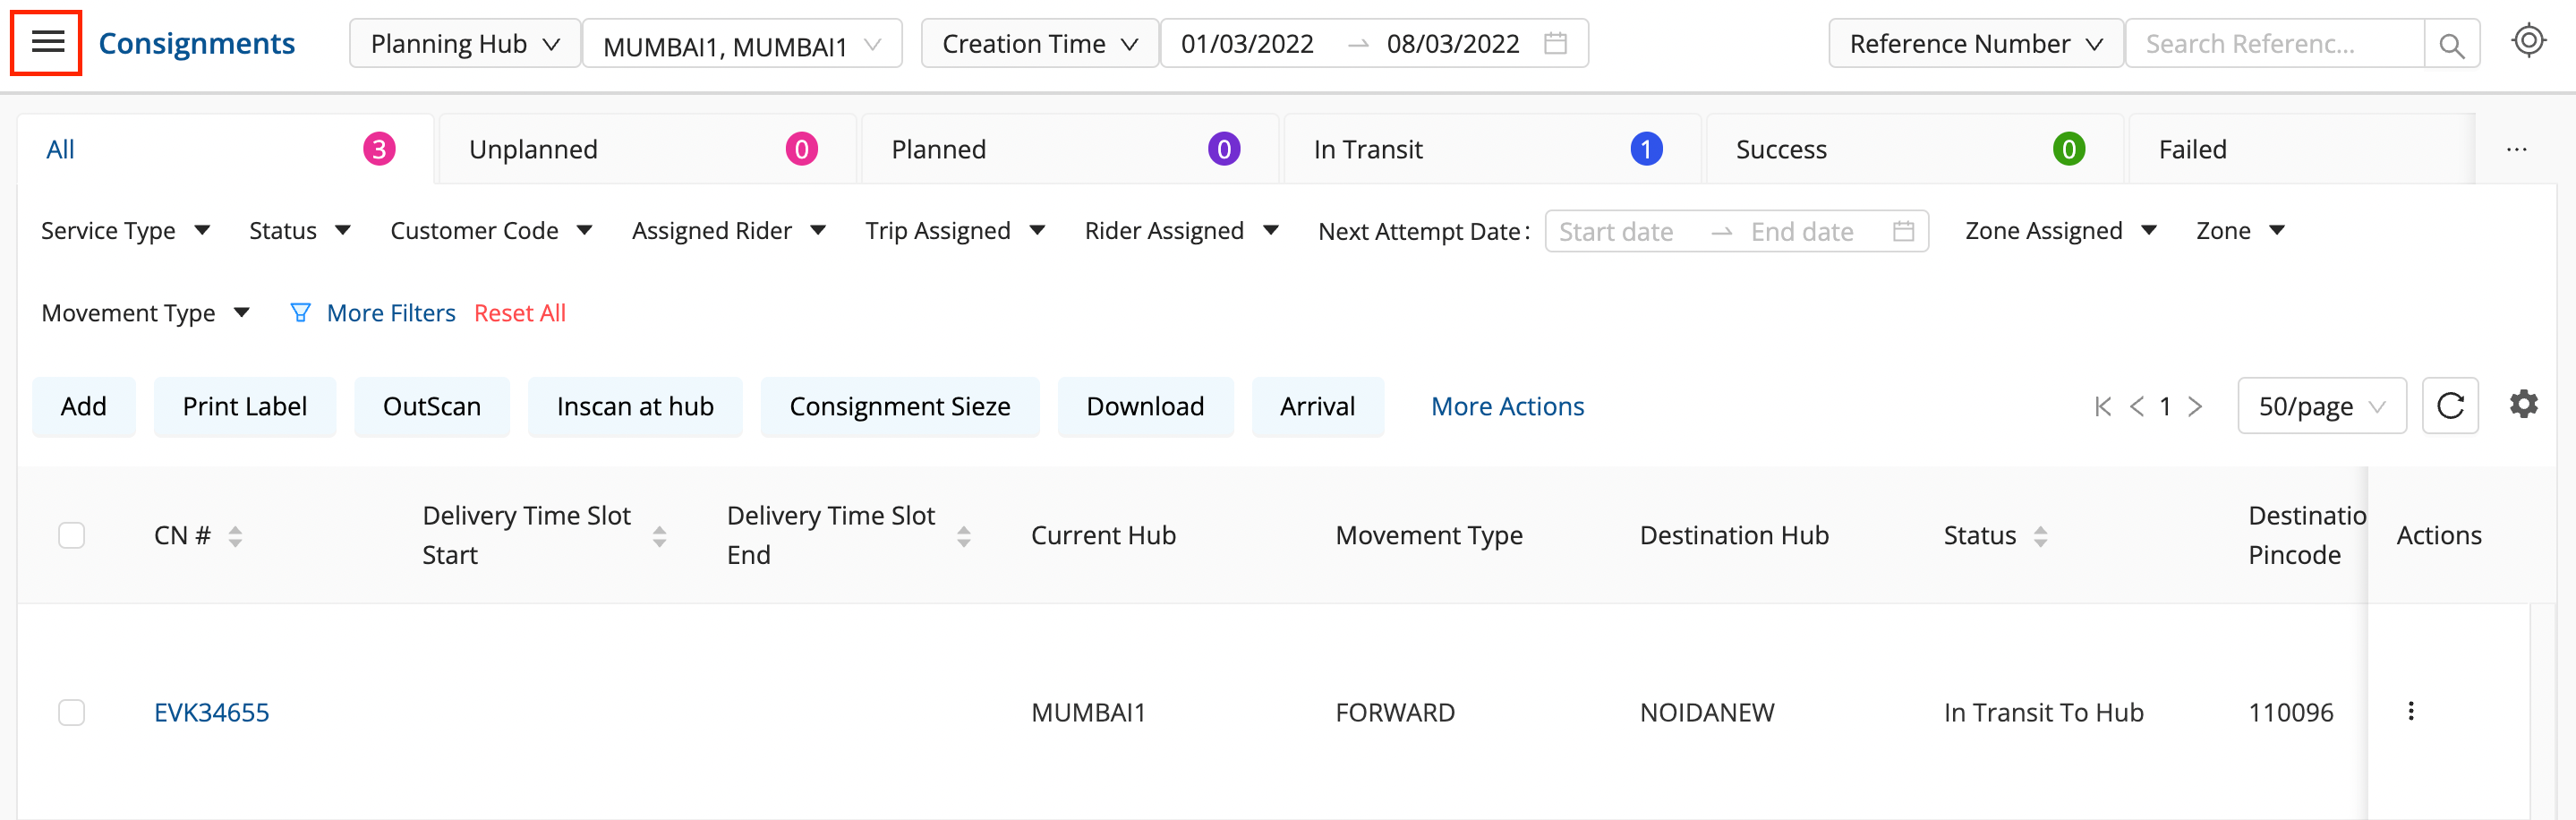The image size is (2576, 820).
Task: Refresh the consignments table
Action: click(x=2450, y=406)
